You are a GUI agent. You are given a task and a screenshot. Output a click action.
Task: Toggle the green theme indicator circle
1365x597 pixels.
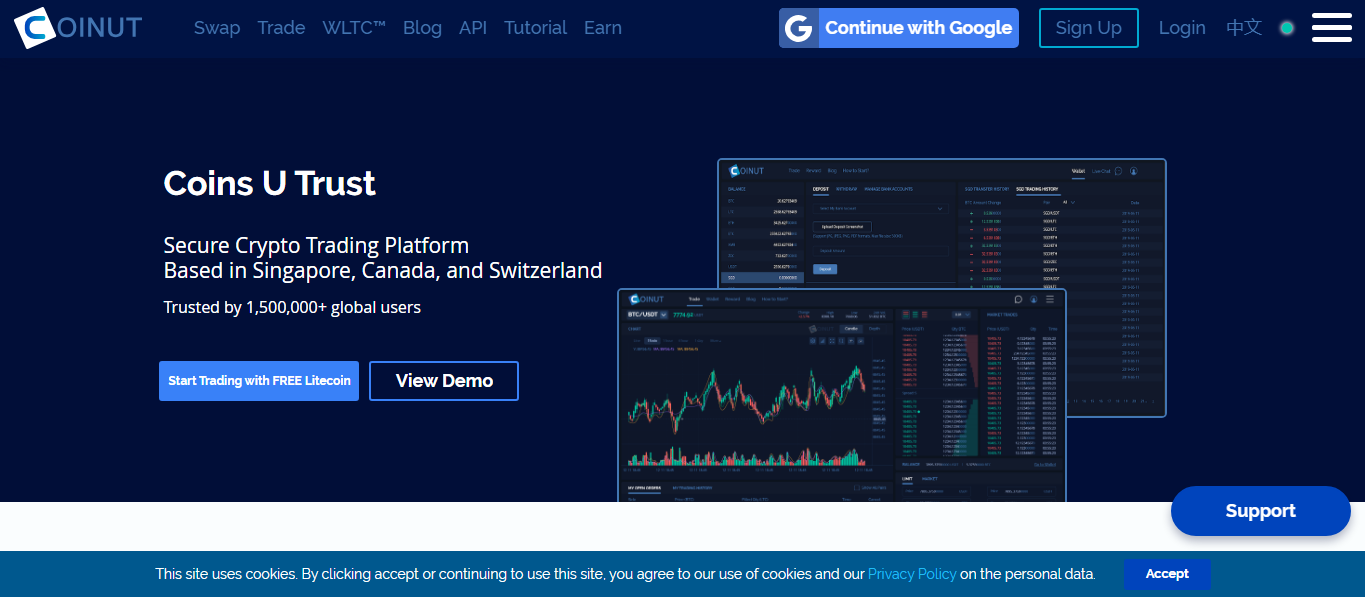[x=1287, y=28]
